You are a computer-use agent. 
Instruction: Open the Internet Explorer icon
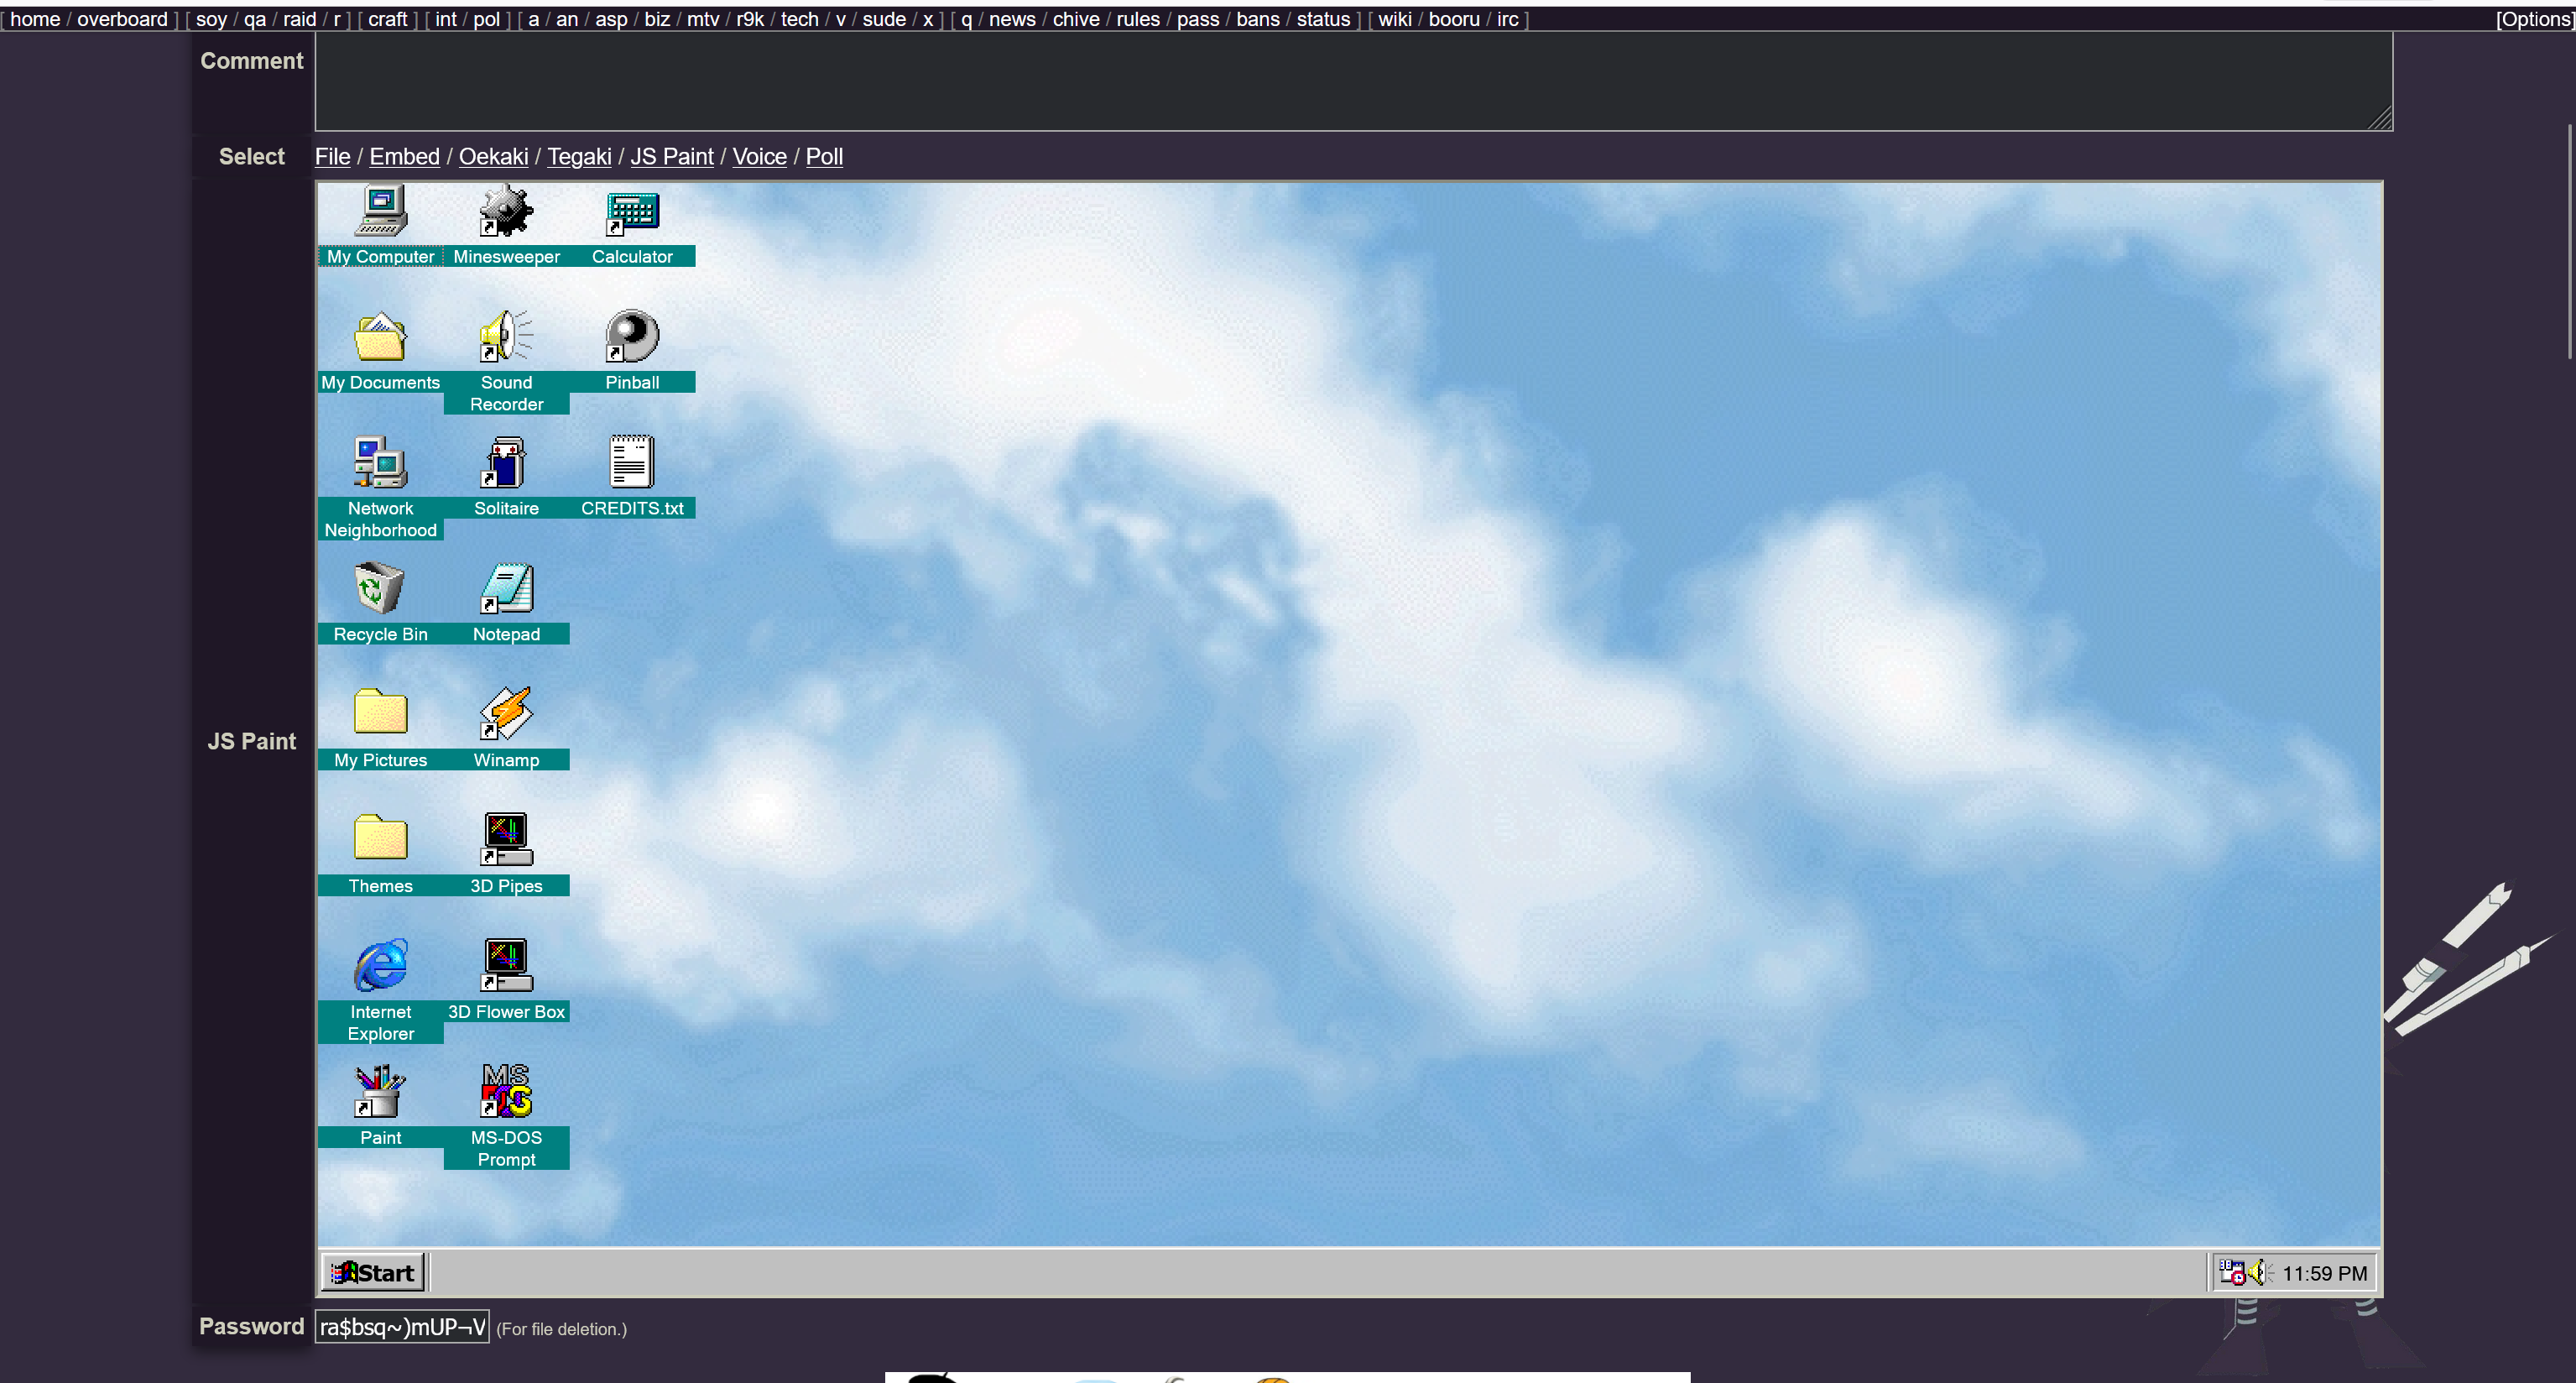point(380,966)
